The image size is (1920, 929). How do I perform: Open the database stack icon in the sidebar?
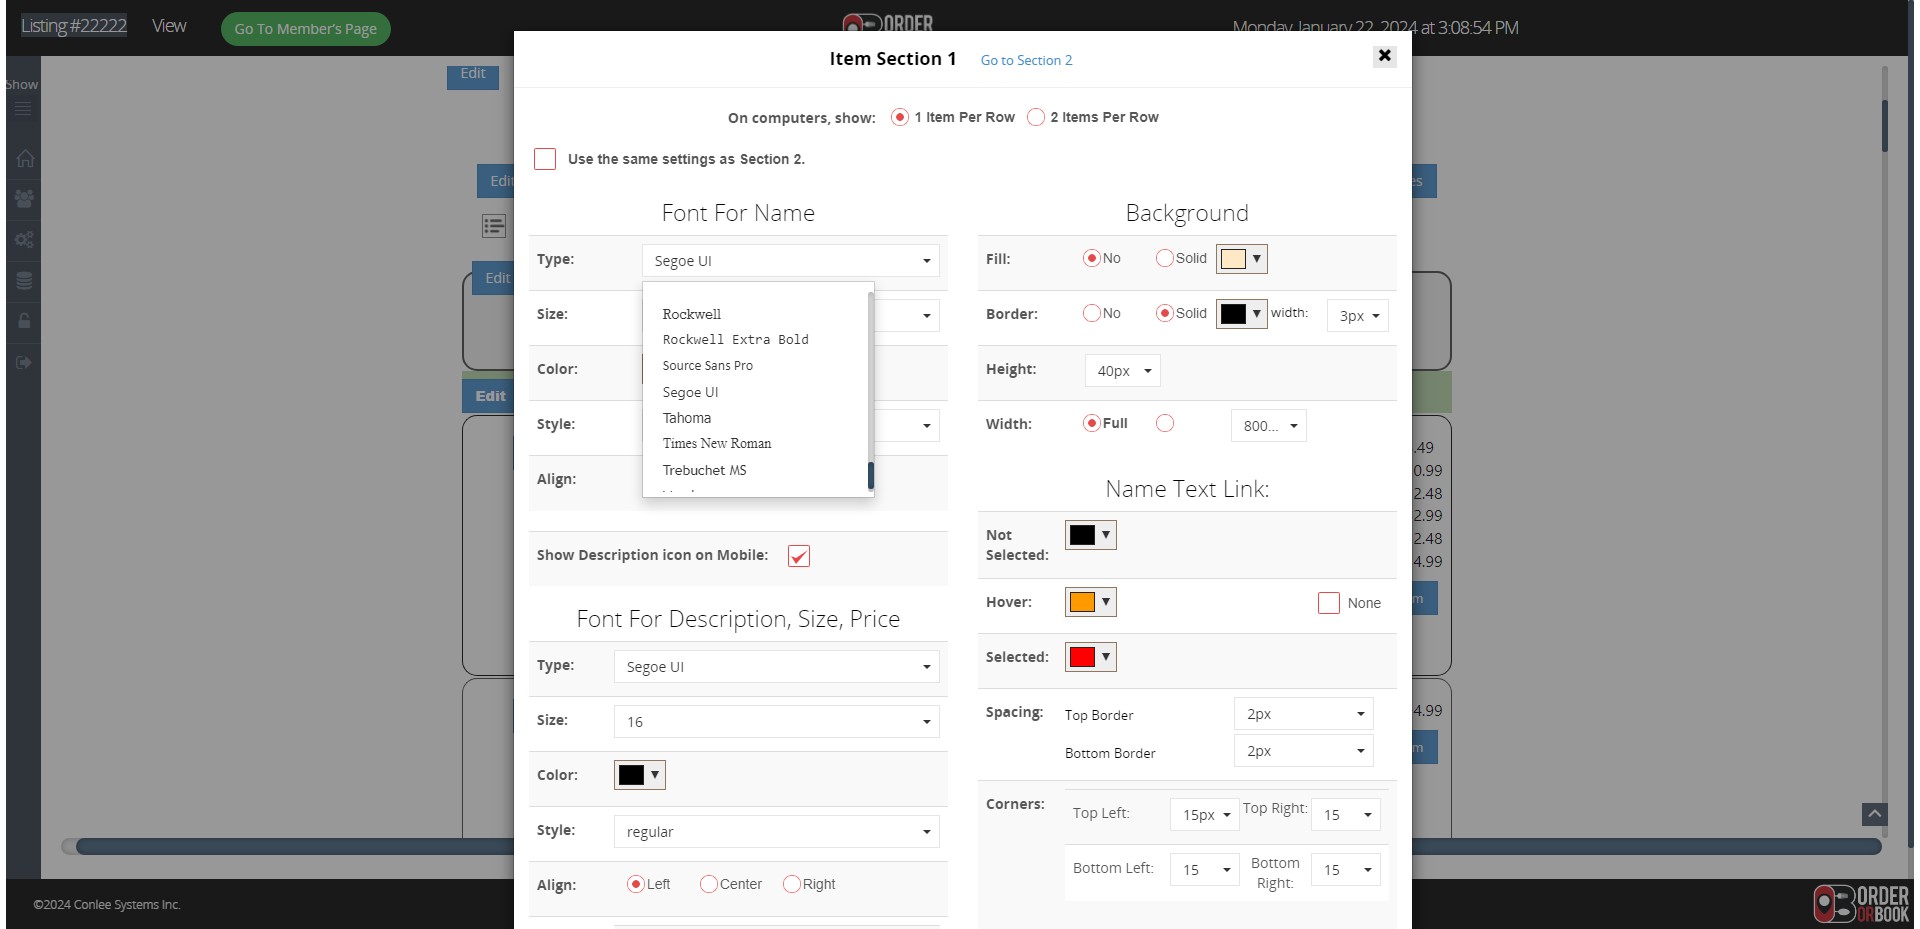(24, 281)
